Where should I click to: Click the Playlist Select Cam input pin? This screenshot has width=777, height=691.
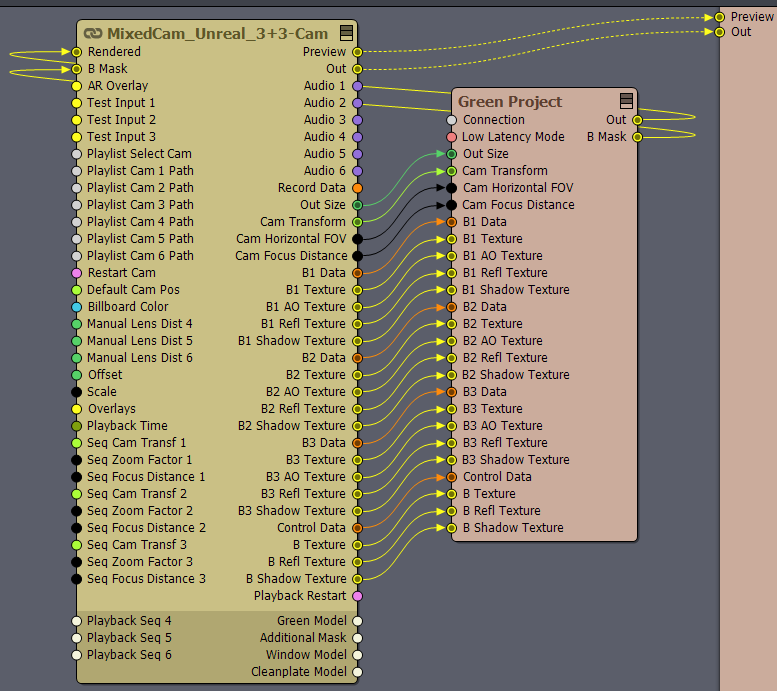click(x=77, y=154)
